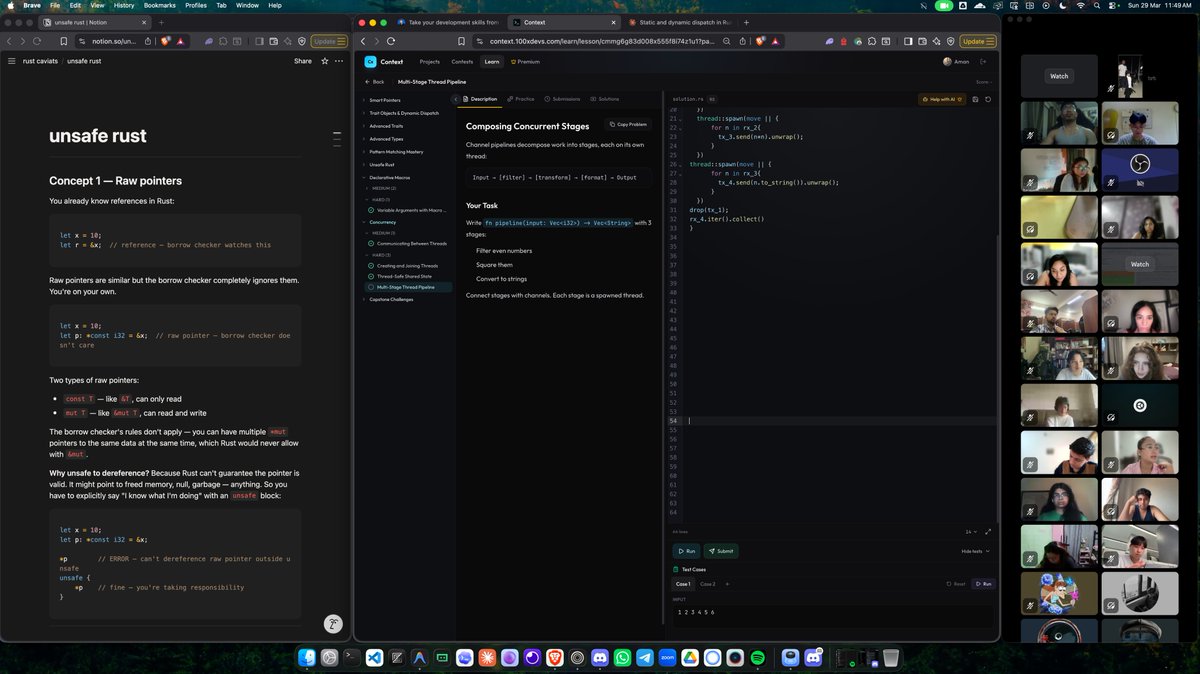Open the editor font size 14 dropdown
Viewport: 1200px width, 674px height.
971,531
